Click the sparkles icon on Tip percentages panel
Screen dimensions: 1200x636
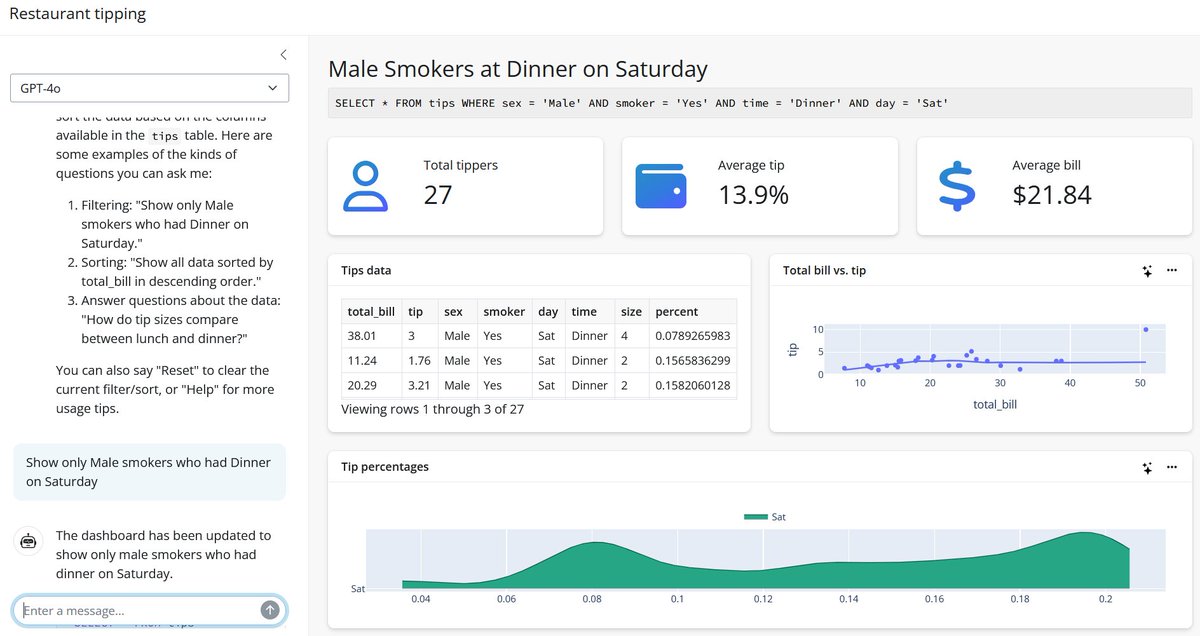point(1147,467)
